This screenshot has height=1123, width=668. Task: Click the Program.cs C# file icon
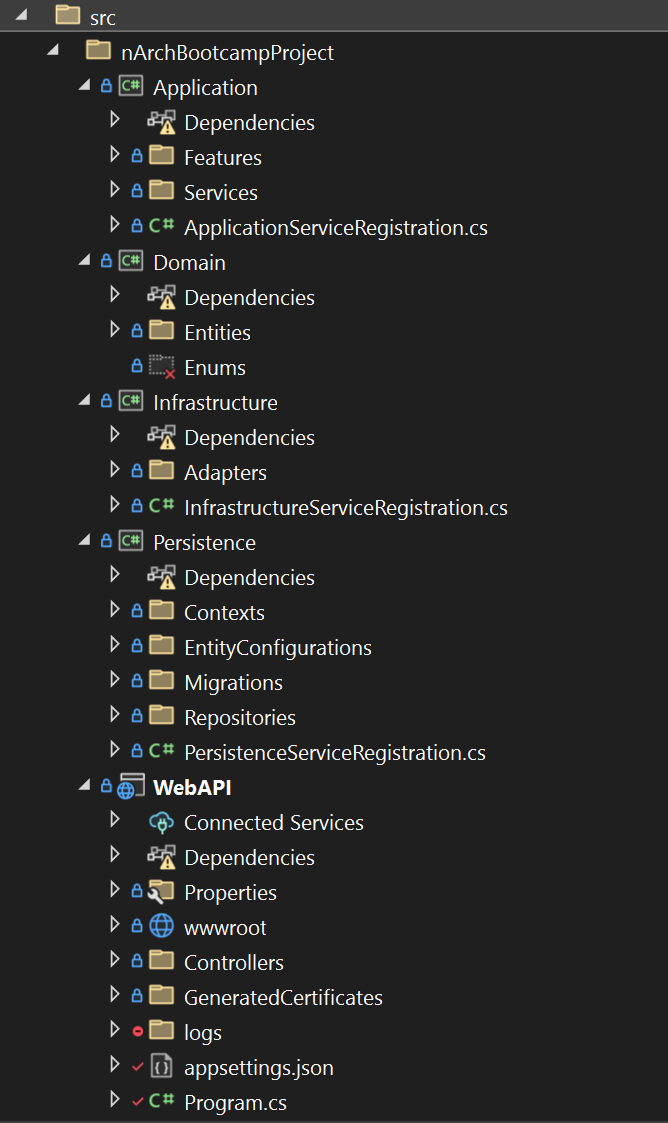pyautogui.click(x=162, y=1101)
